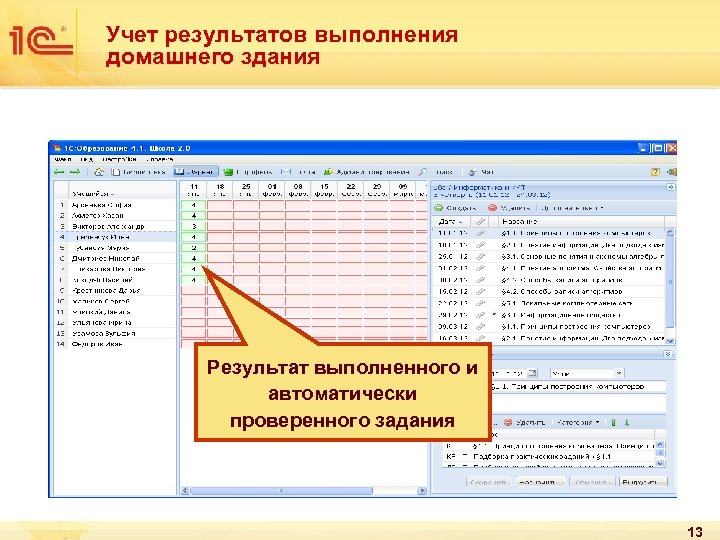Click the flagged row marker beside §3.1 Информационные
The width and height of the screenshot is (720, 540).
point(495,315)
